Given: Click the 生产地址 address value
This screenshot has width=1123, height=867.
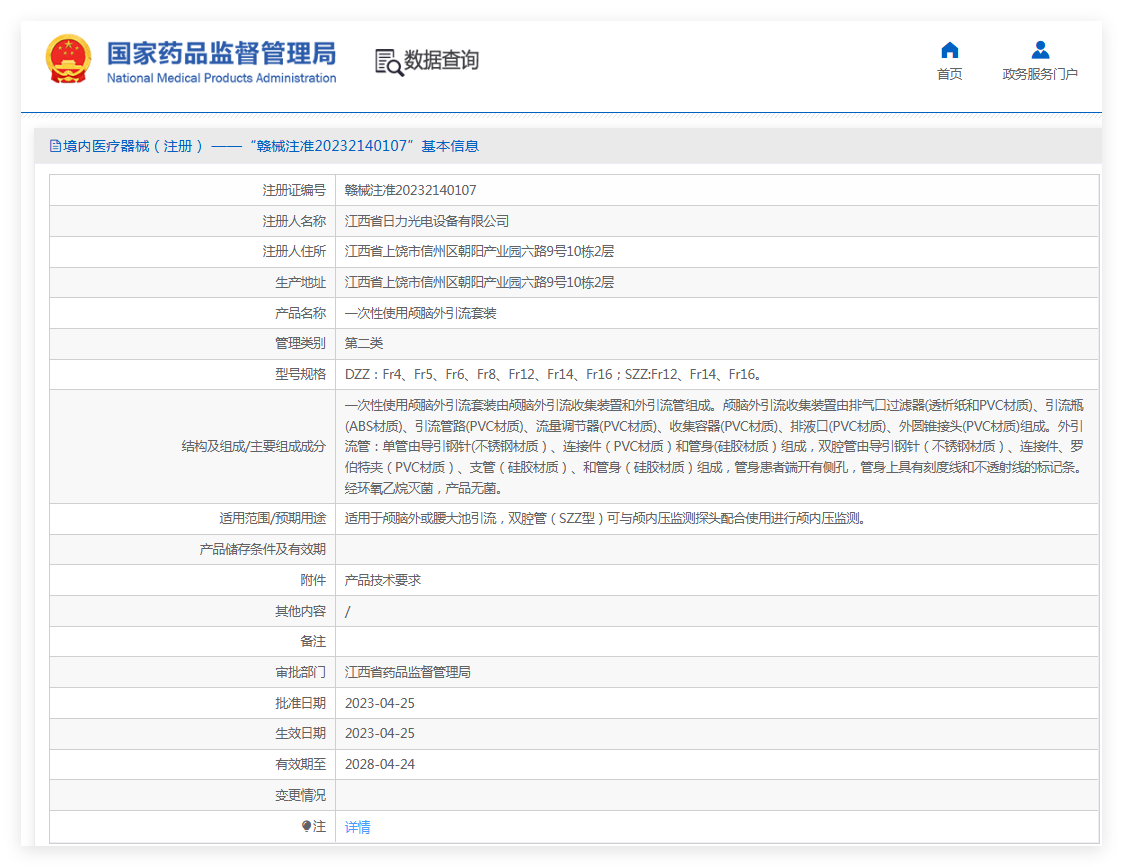Looking at the screenshot, I should click(479, 282).
